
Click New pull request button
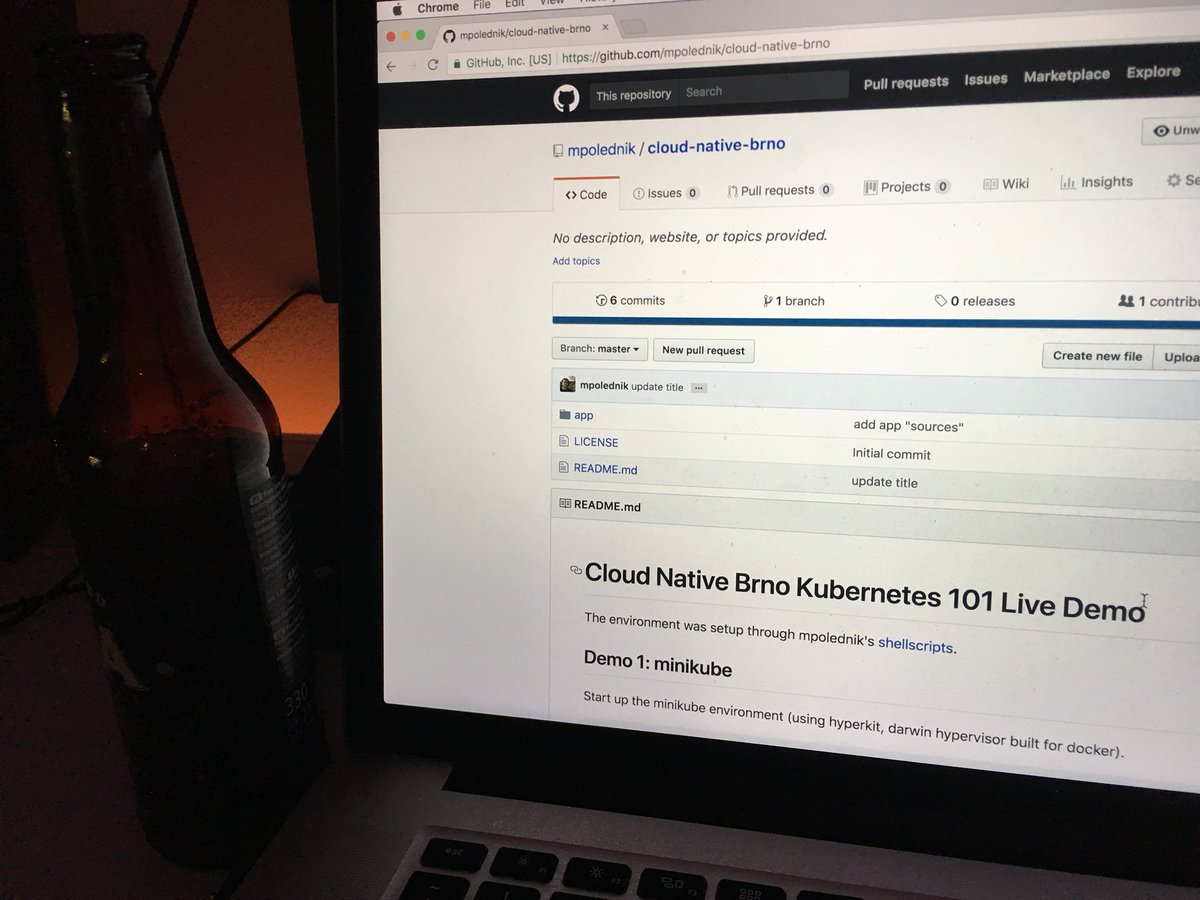704,351
